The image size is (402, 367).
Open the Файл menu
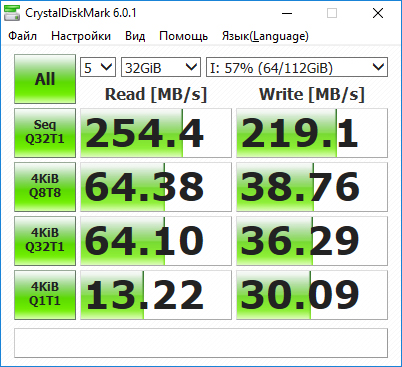22,36
